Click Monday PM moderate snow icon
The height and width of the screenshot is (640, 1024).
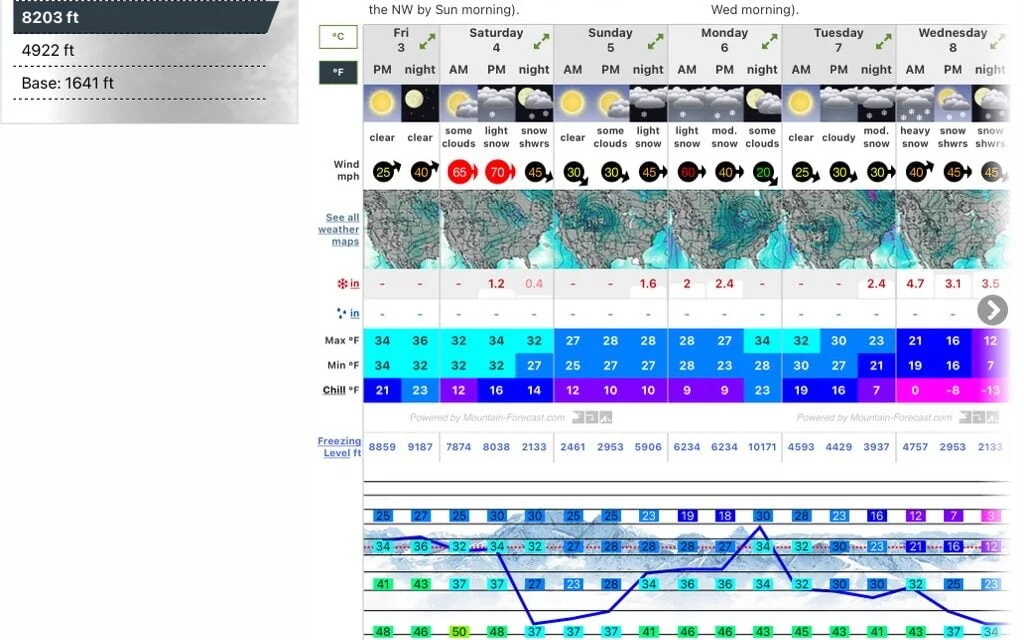pos(724,103)
